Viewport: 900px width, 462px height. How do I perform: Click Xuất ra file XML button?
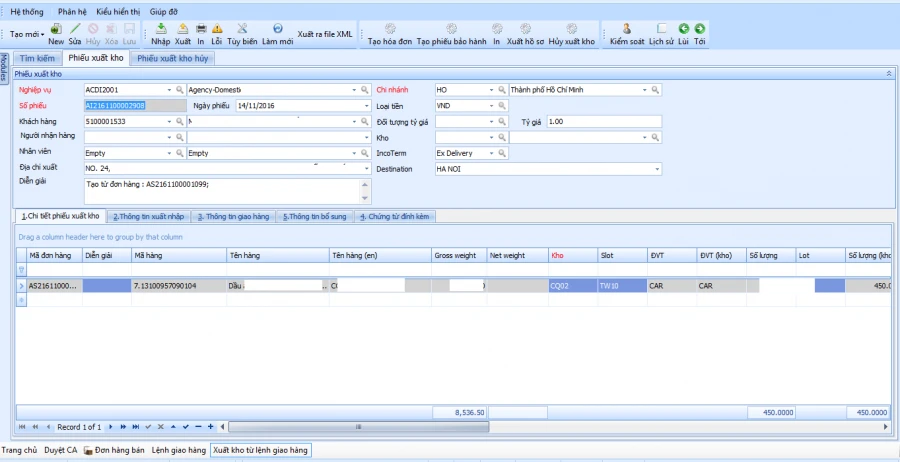pos(325,34)
